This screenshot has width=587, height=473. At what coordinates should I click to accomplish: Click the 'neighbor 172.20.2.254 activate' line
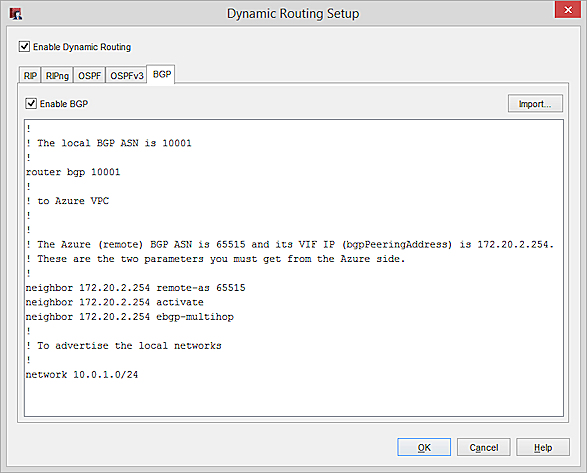point(115,302)
